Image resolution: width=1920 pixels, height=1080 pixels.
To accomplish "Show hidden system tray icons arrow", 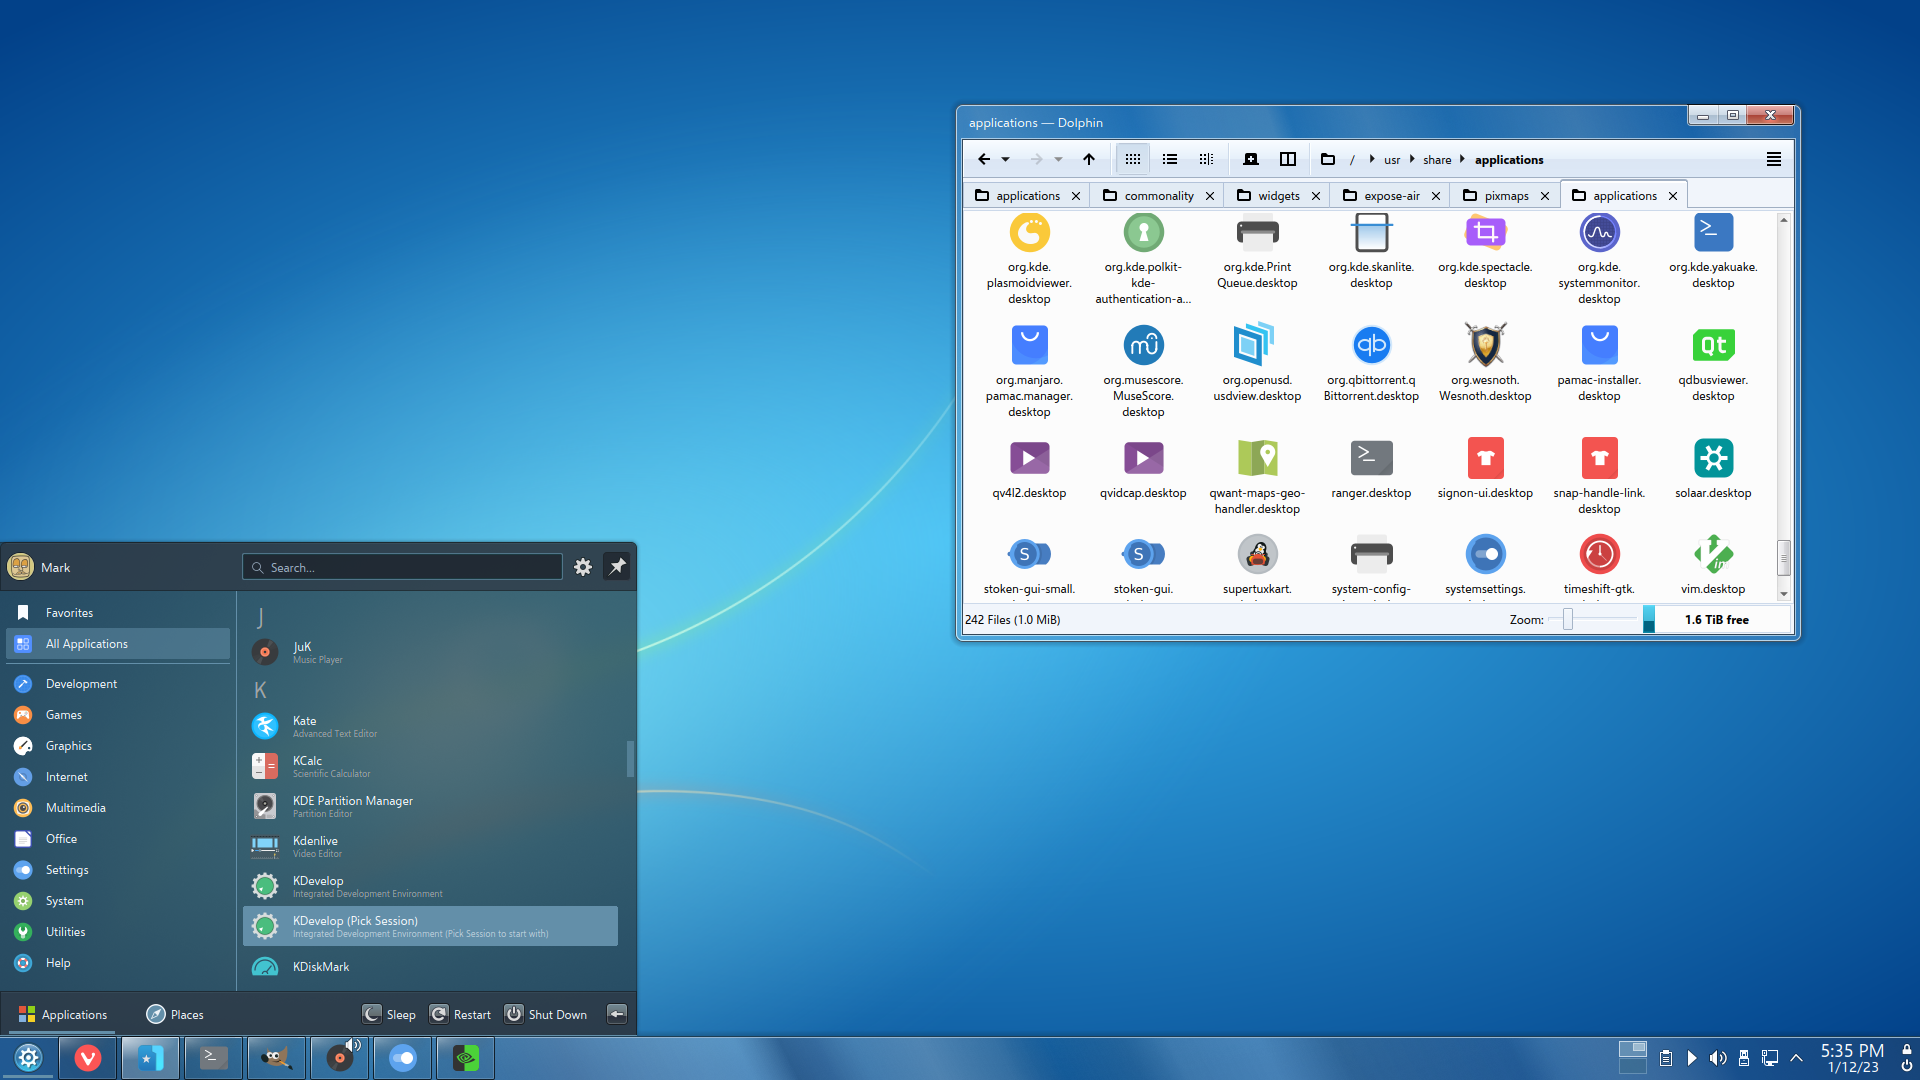I will (x=1796, y=1058).
